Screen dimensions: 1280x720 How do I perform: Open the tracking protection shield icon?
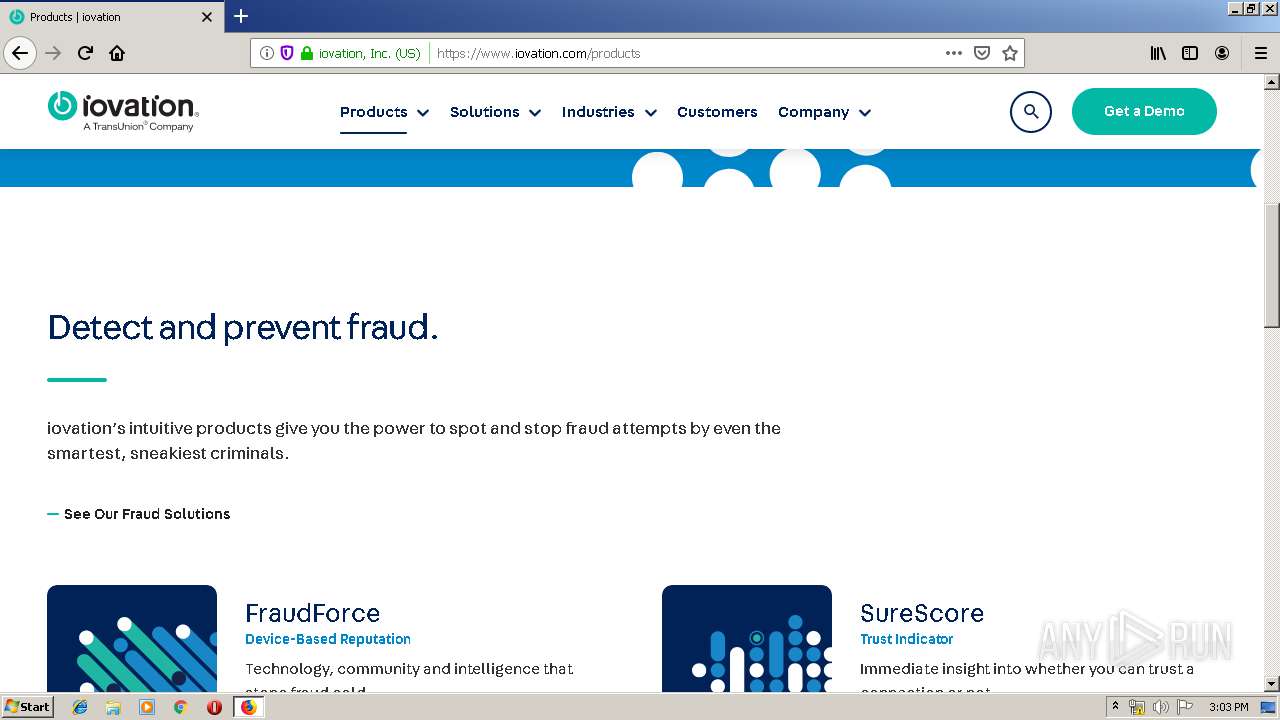coord(287,53)
